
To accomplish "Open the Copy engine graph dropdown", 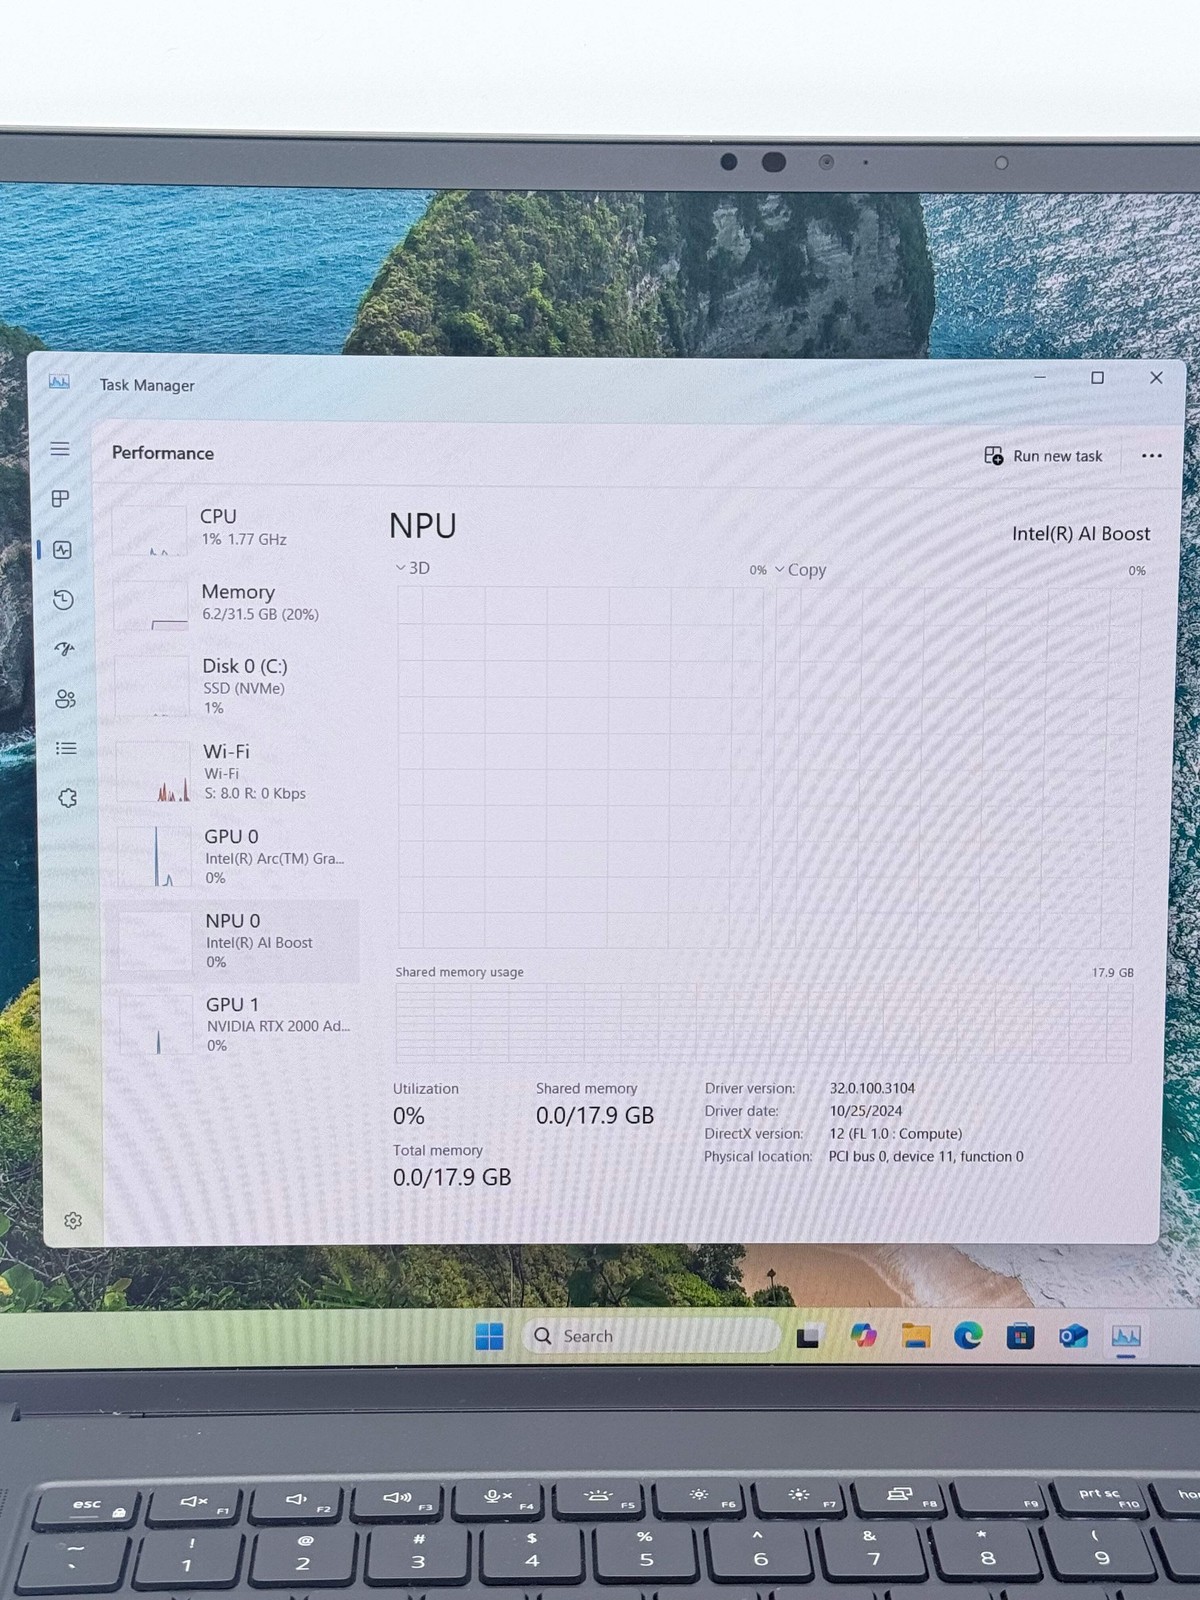I will click(801, 570).
